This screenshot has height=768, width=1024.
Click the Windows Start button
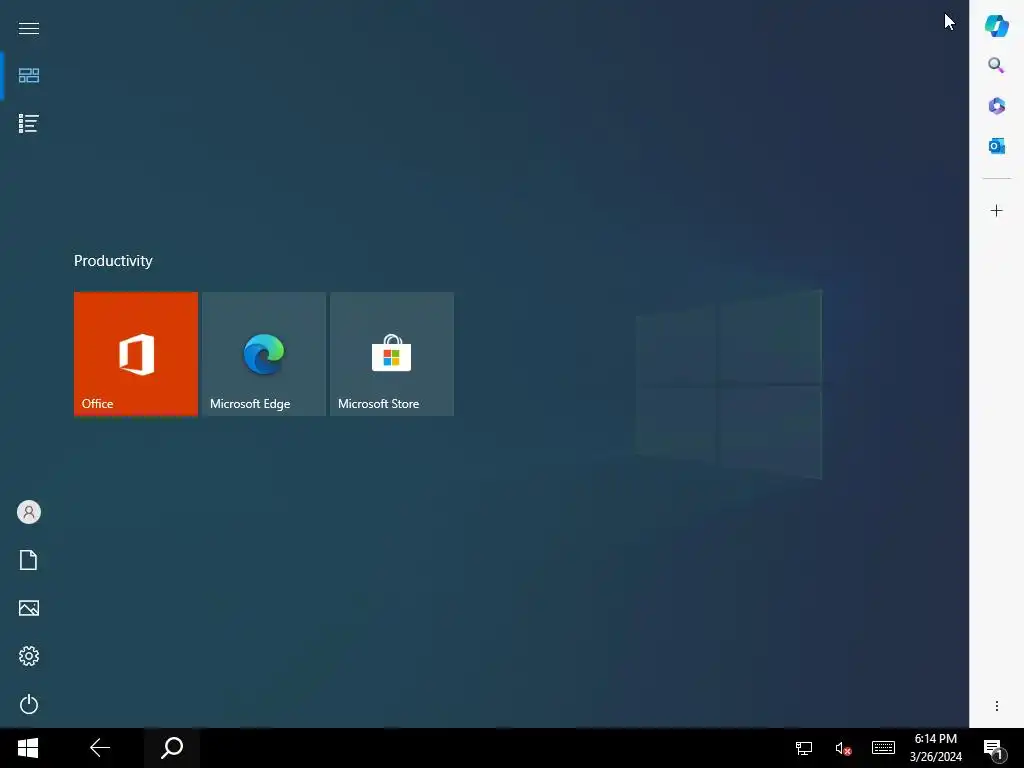(x=28, y=748)
